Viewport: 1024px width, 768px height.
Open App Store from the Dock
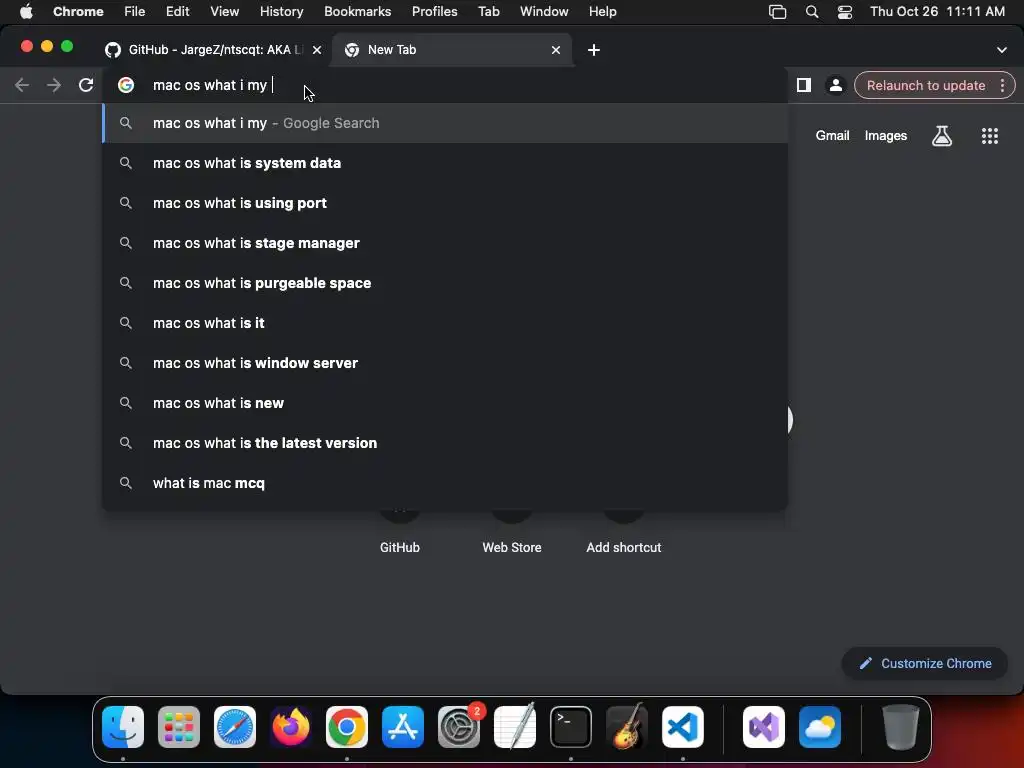[x=403, y=727]
